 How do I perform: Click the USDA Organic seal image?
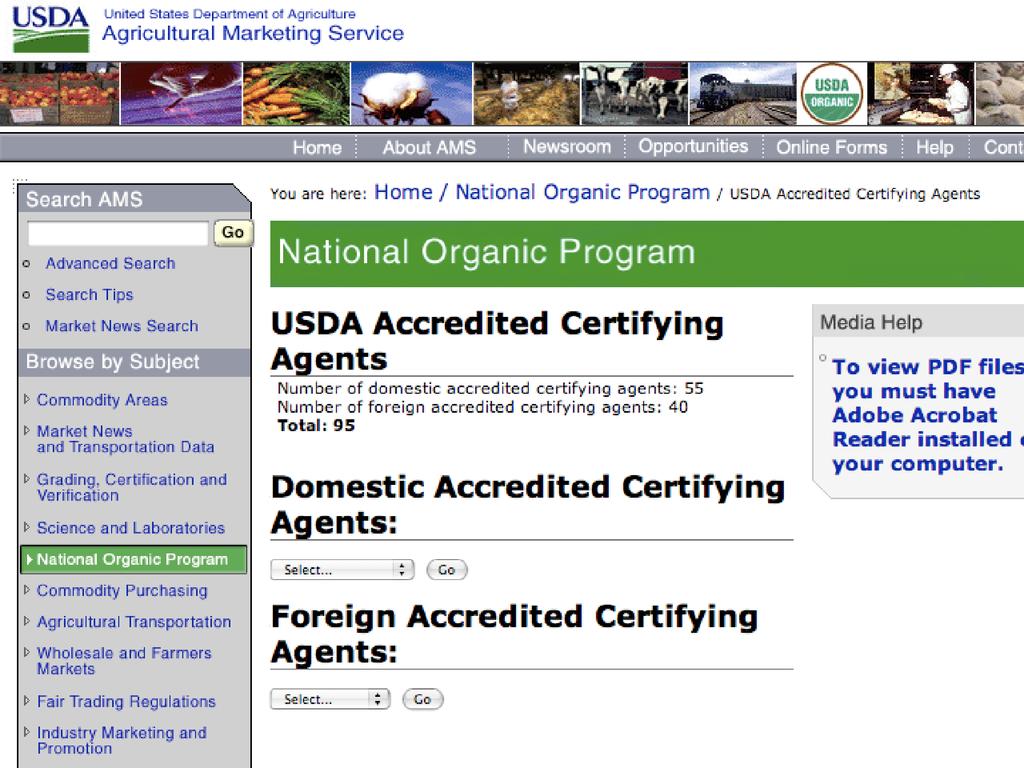point(832,94)
